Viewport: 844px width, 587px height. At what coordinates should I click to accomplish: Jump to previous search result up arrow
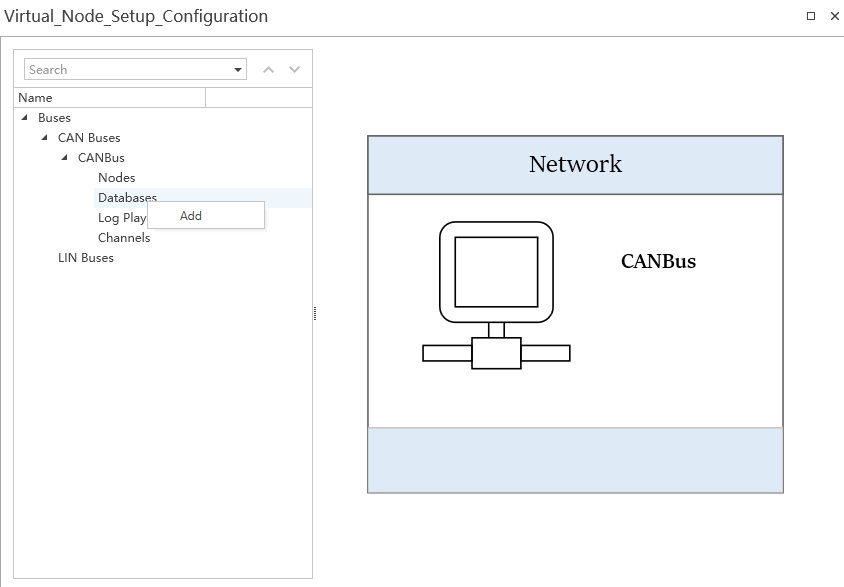[268, 70]
